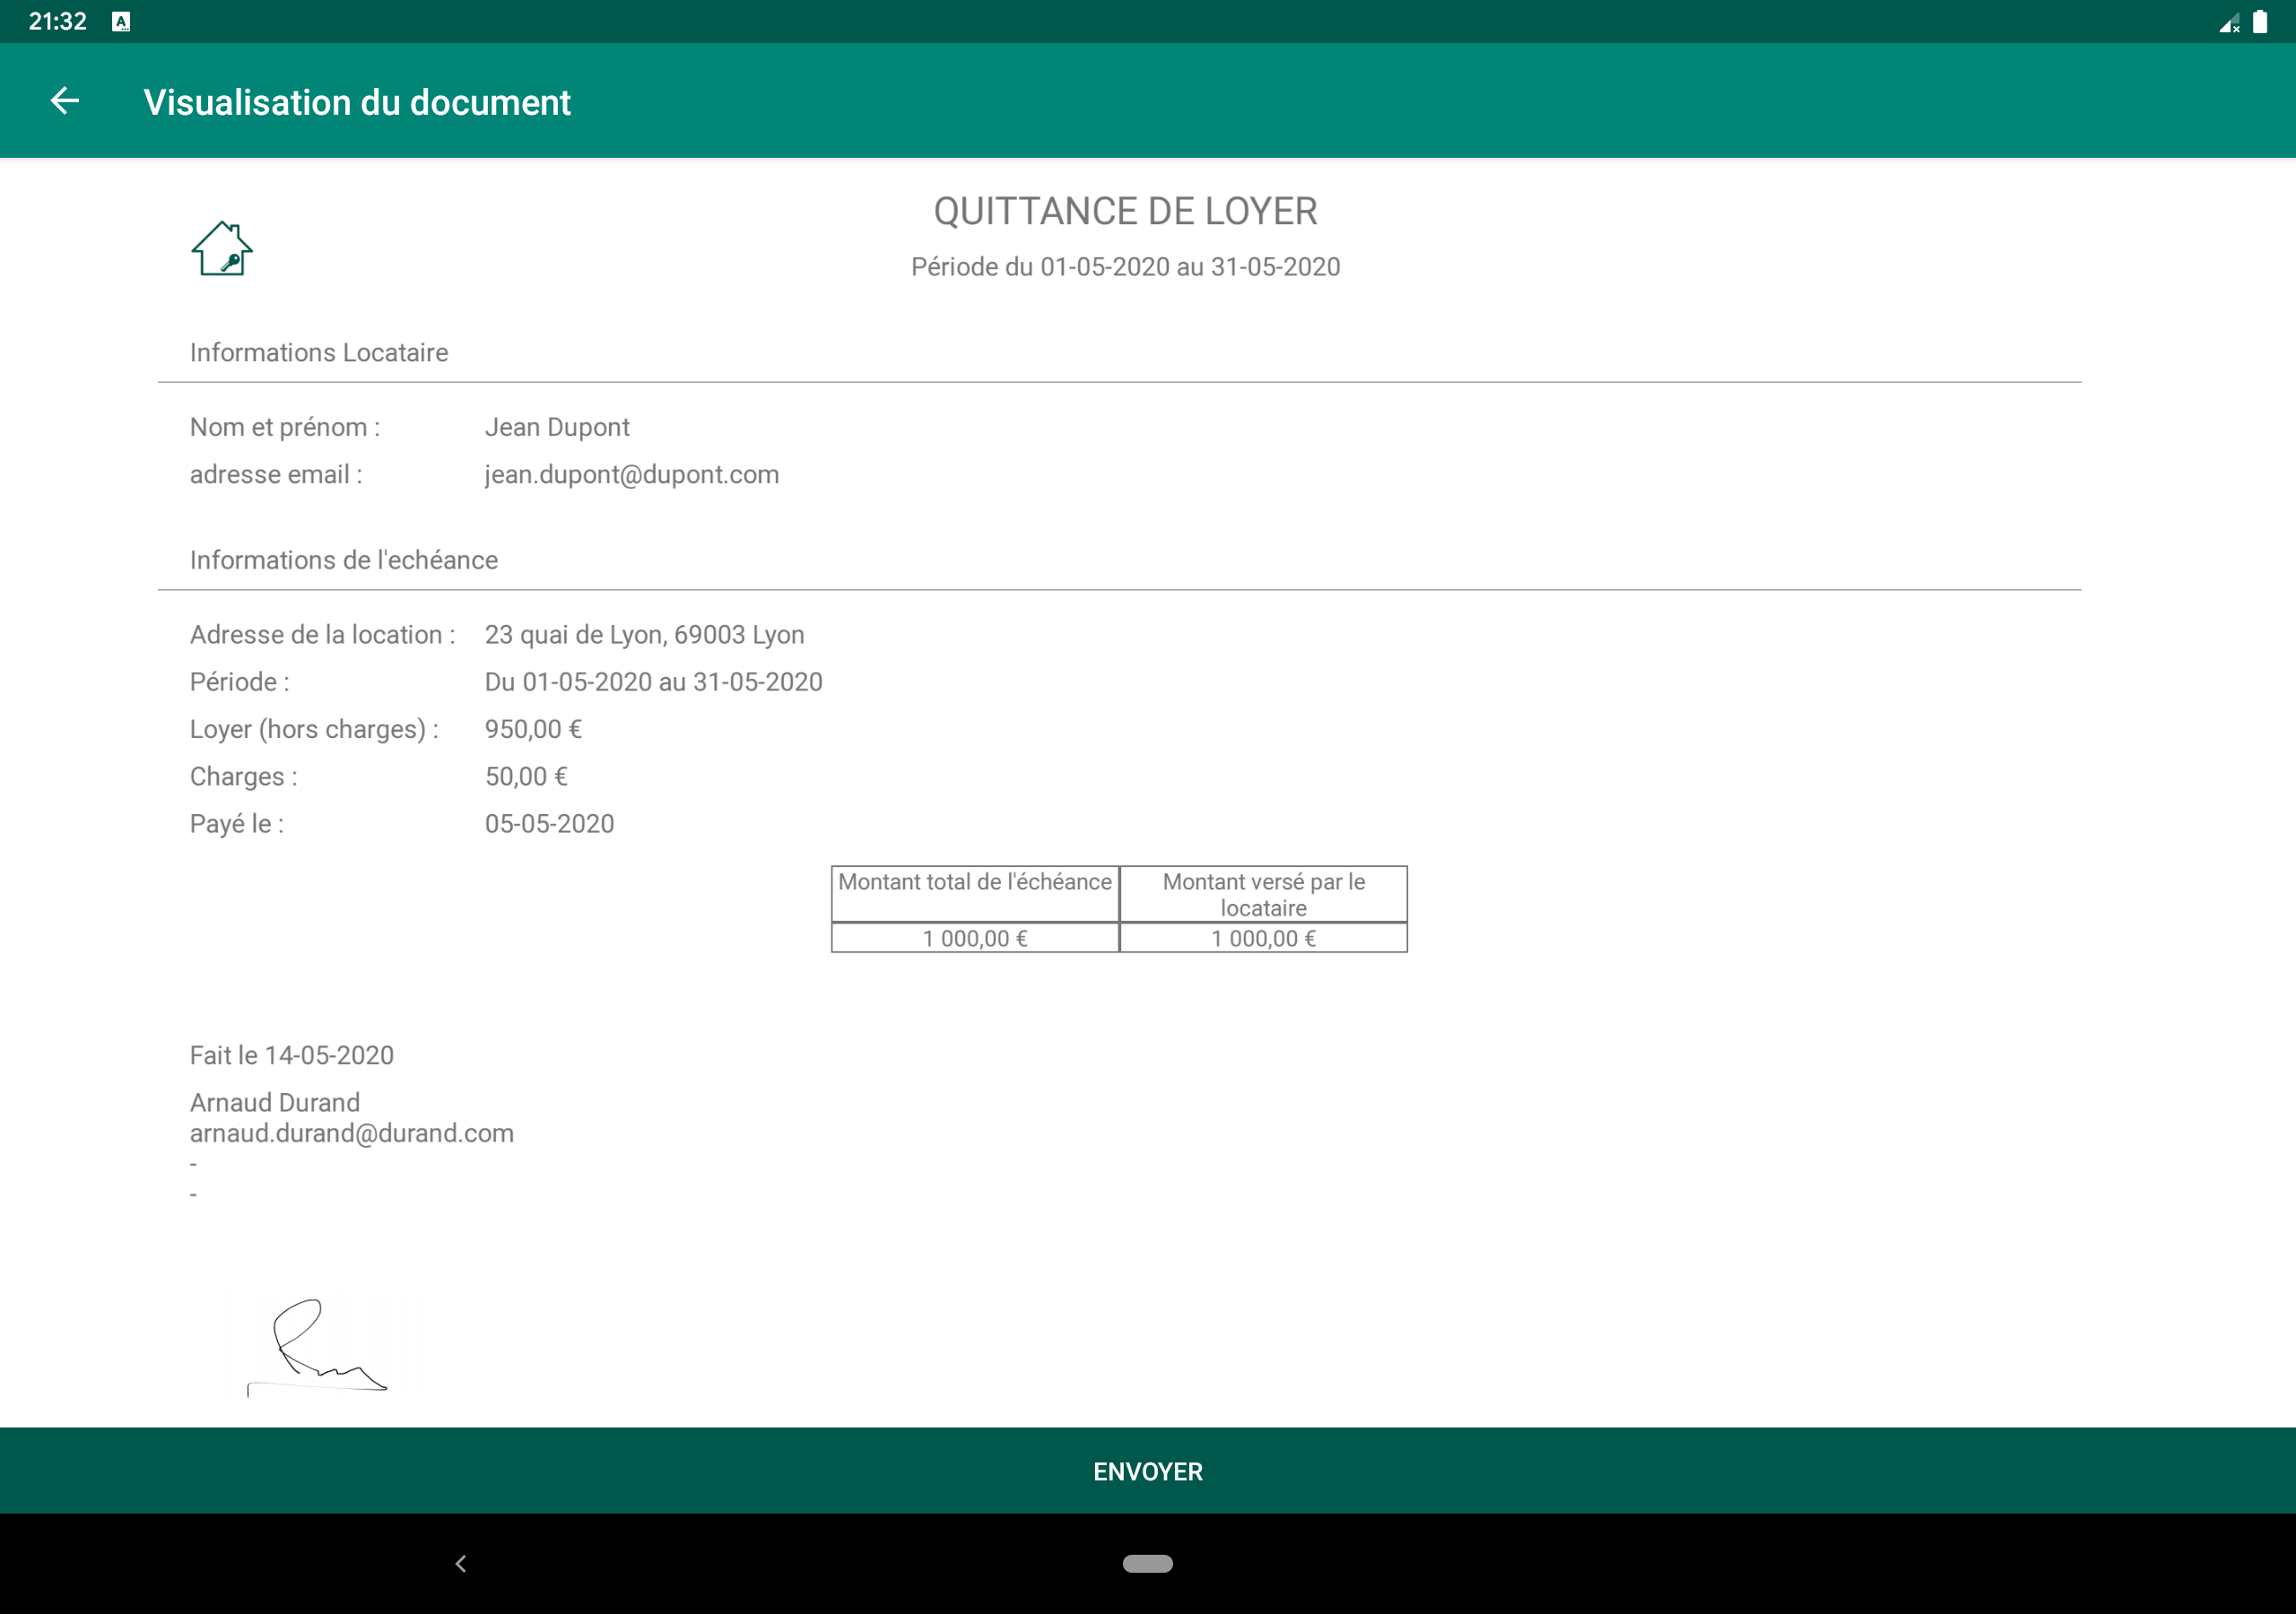Click the Informations Locataire section header
Image resolution: width=2296 pixels, height=1614 pixels.
[319, 353]
